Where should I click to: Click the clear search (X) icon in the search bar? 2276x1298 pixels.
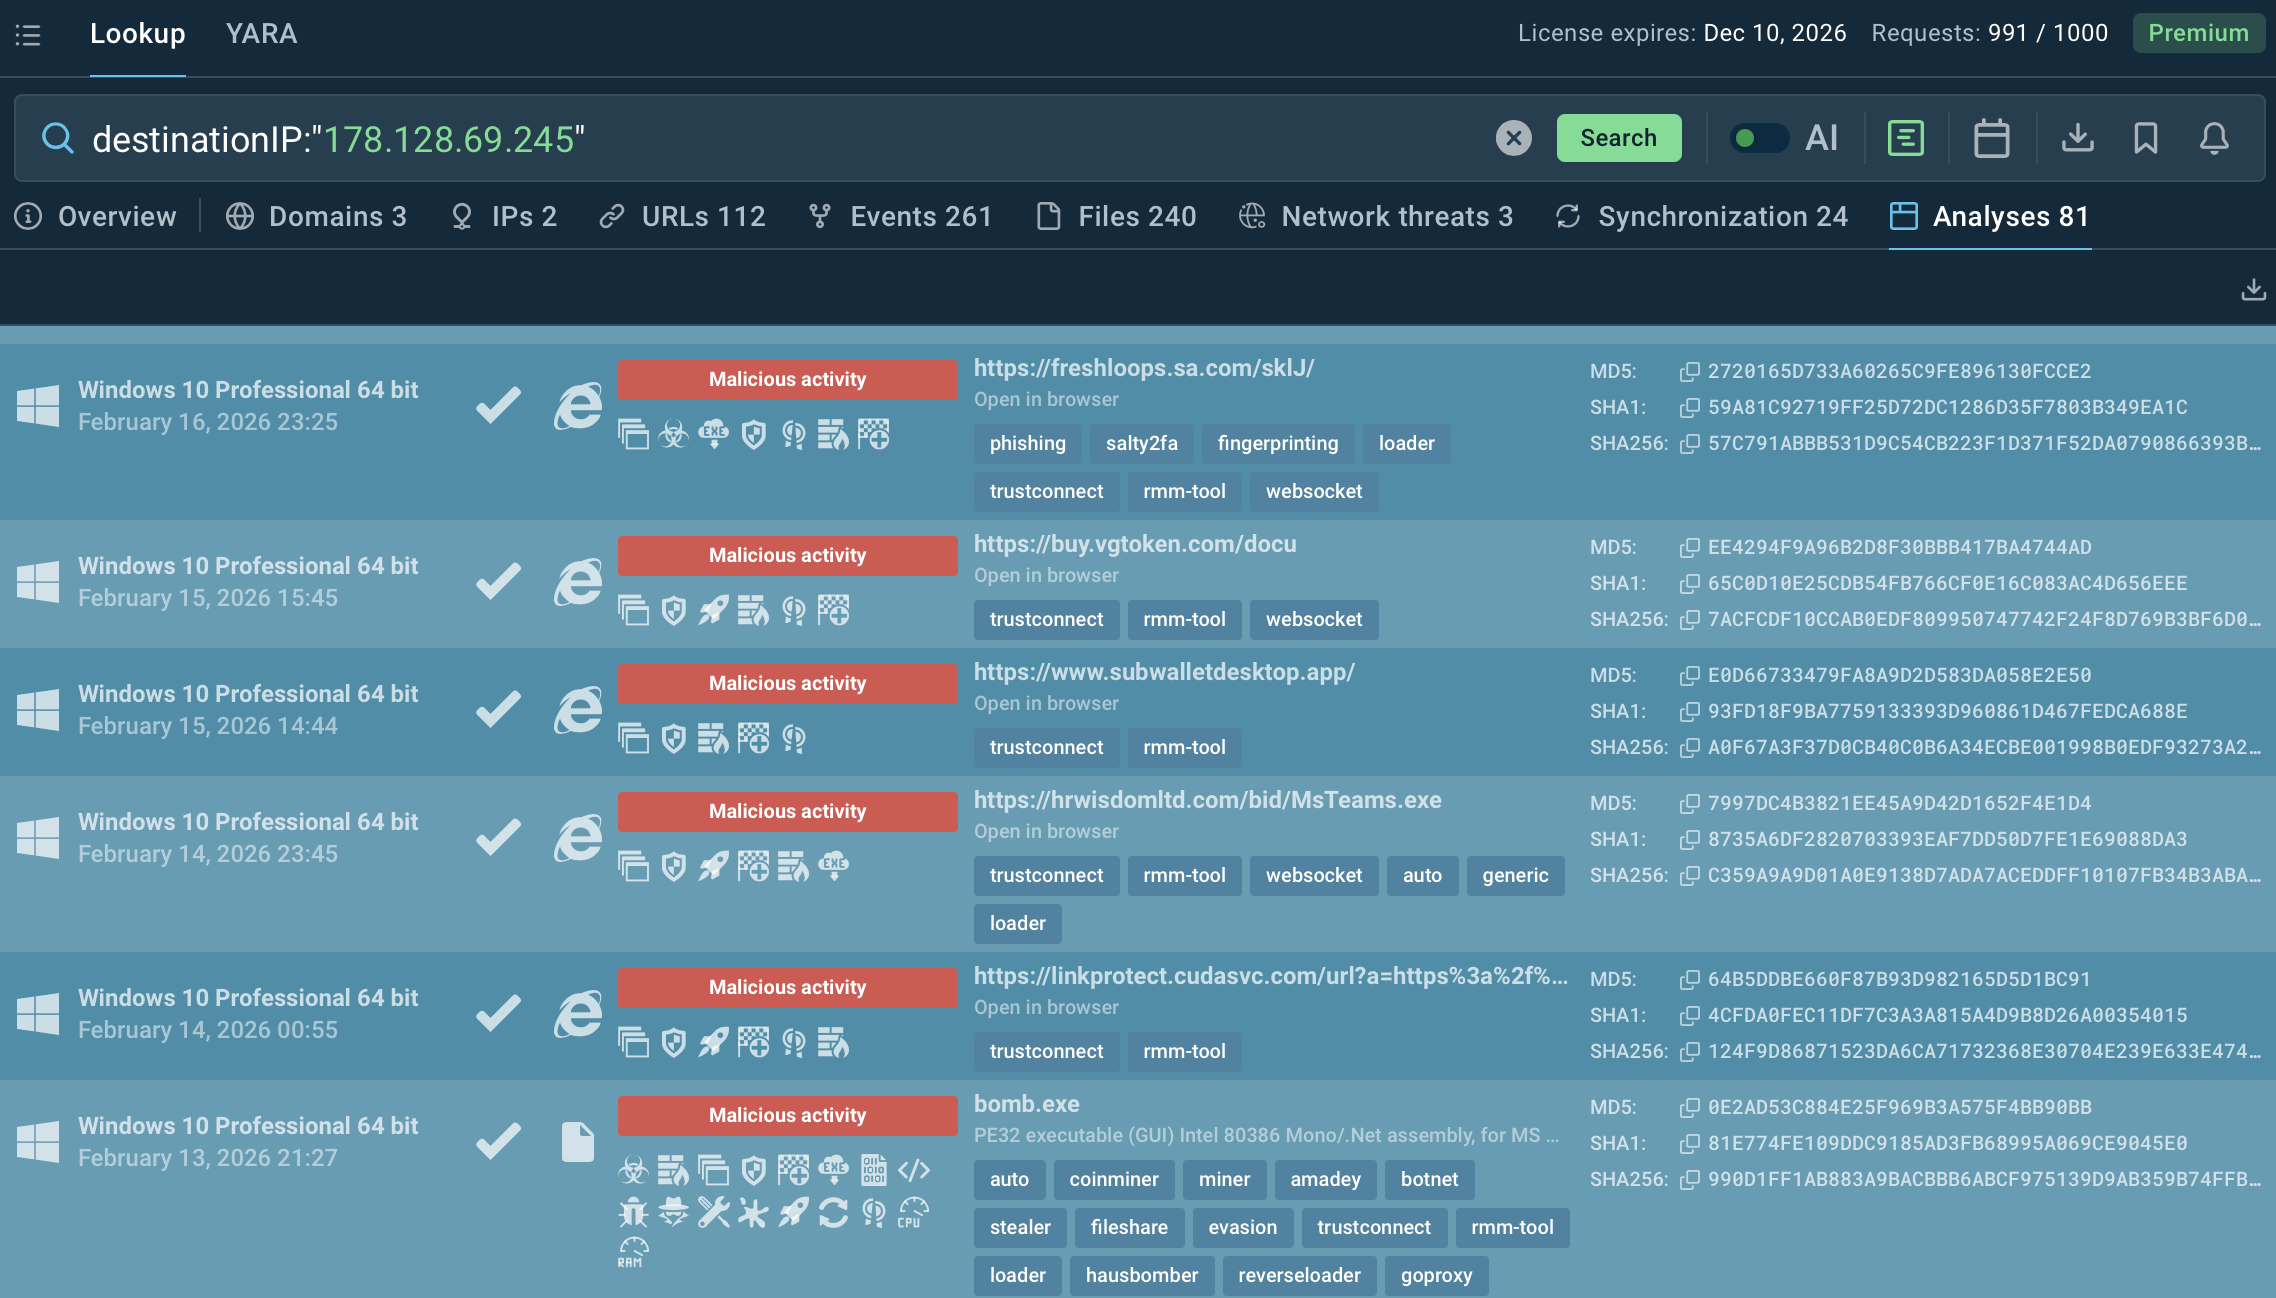coord(1513,139)
